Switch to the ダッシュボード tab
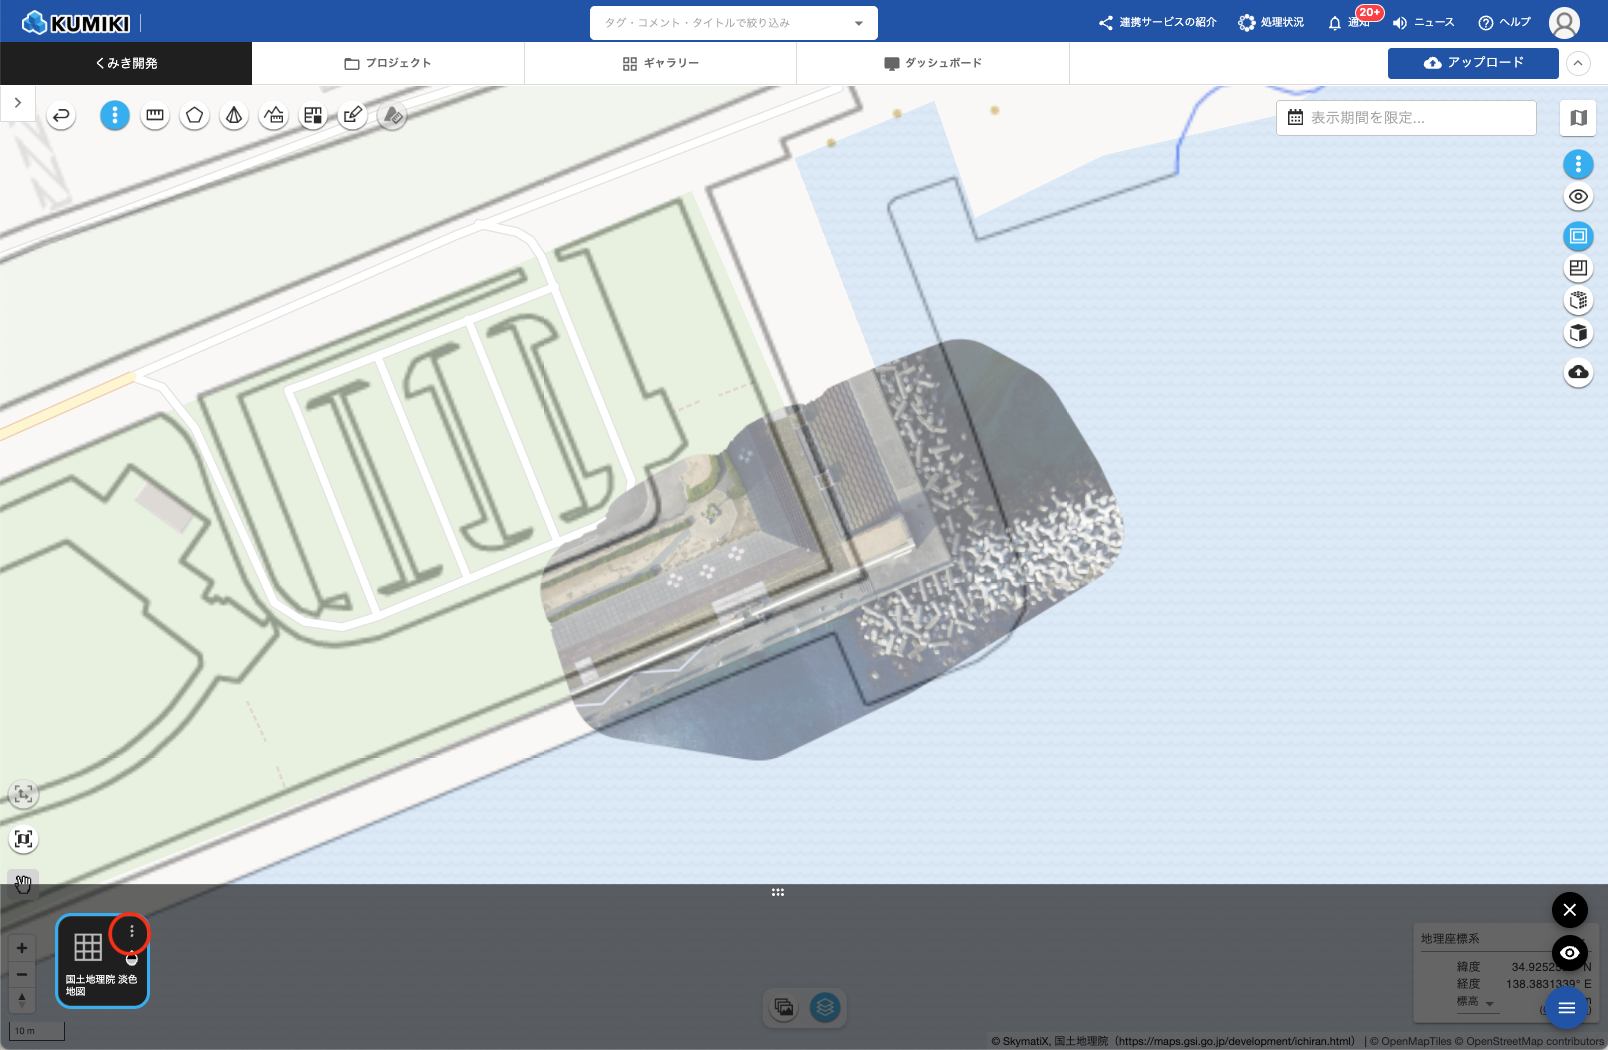Image resolution: width=1608 pixels, height=1050 pixels. 933,63
